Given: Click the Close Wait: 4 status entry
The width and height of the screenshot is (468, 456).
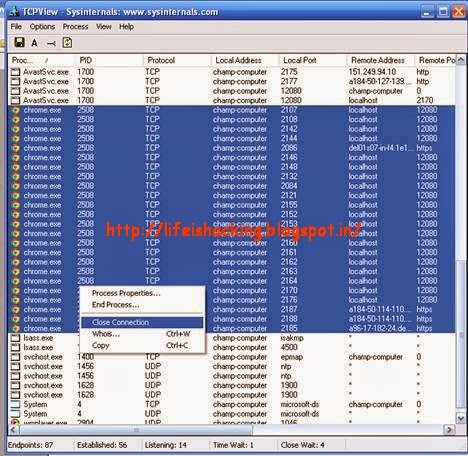Looking at the screenshot, I should pyautogui.click(x=302, y=445).
